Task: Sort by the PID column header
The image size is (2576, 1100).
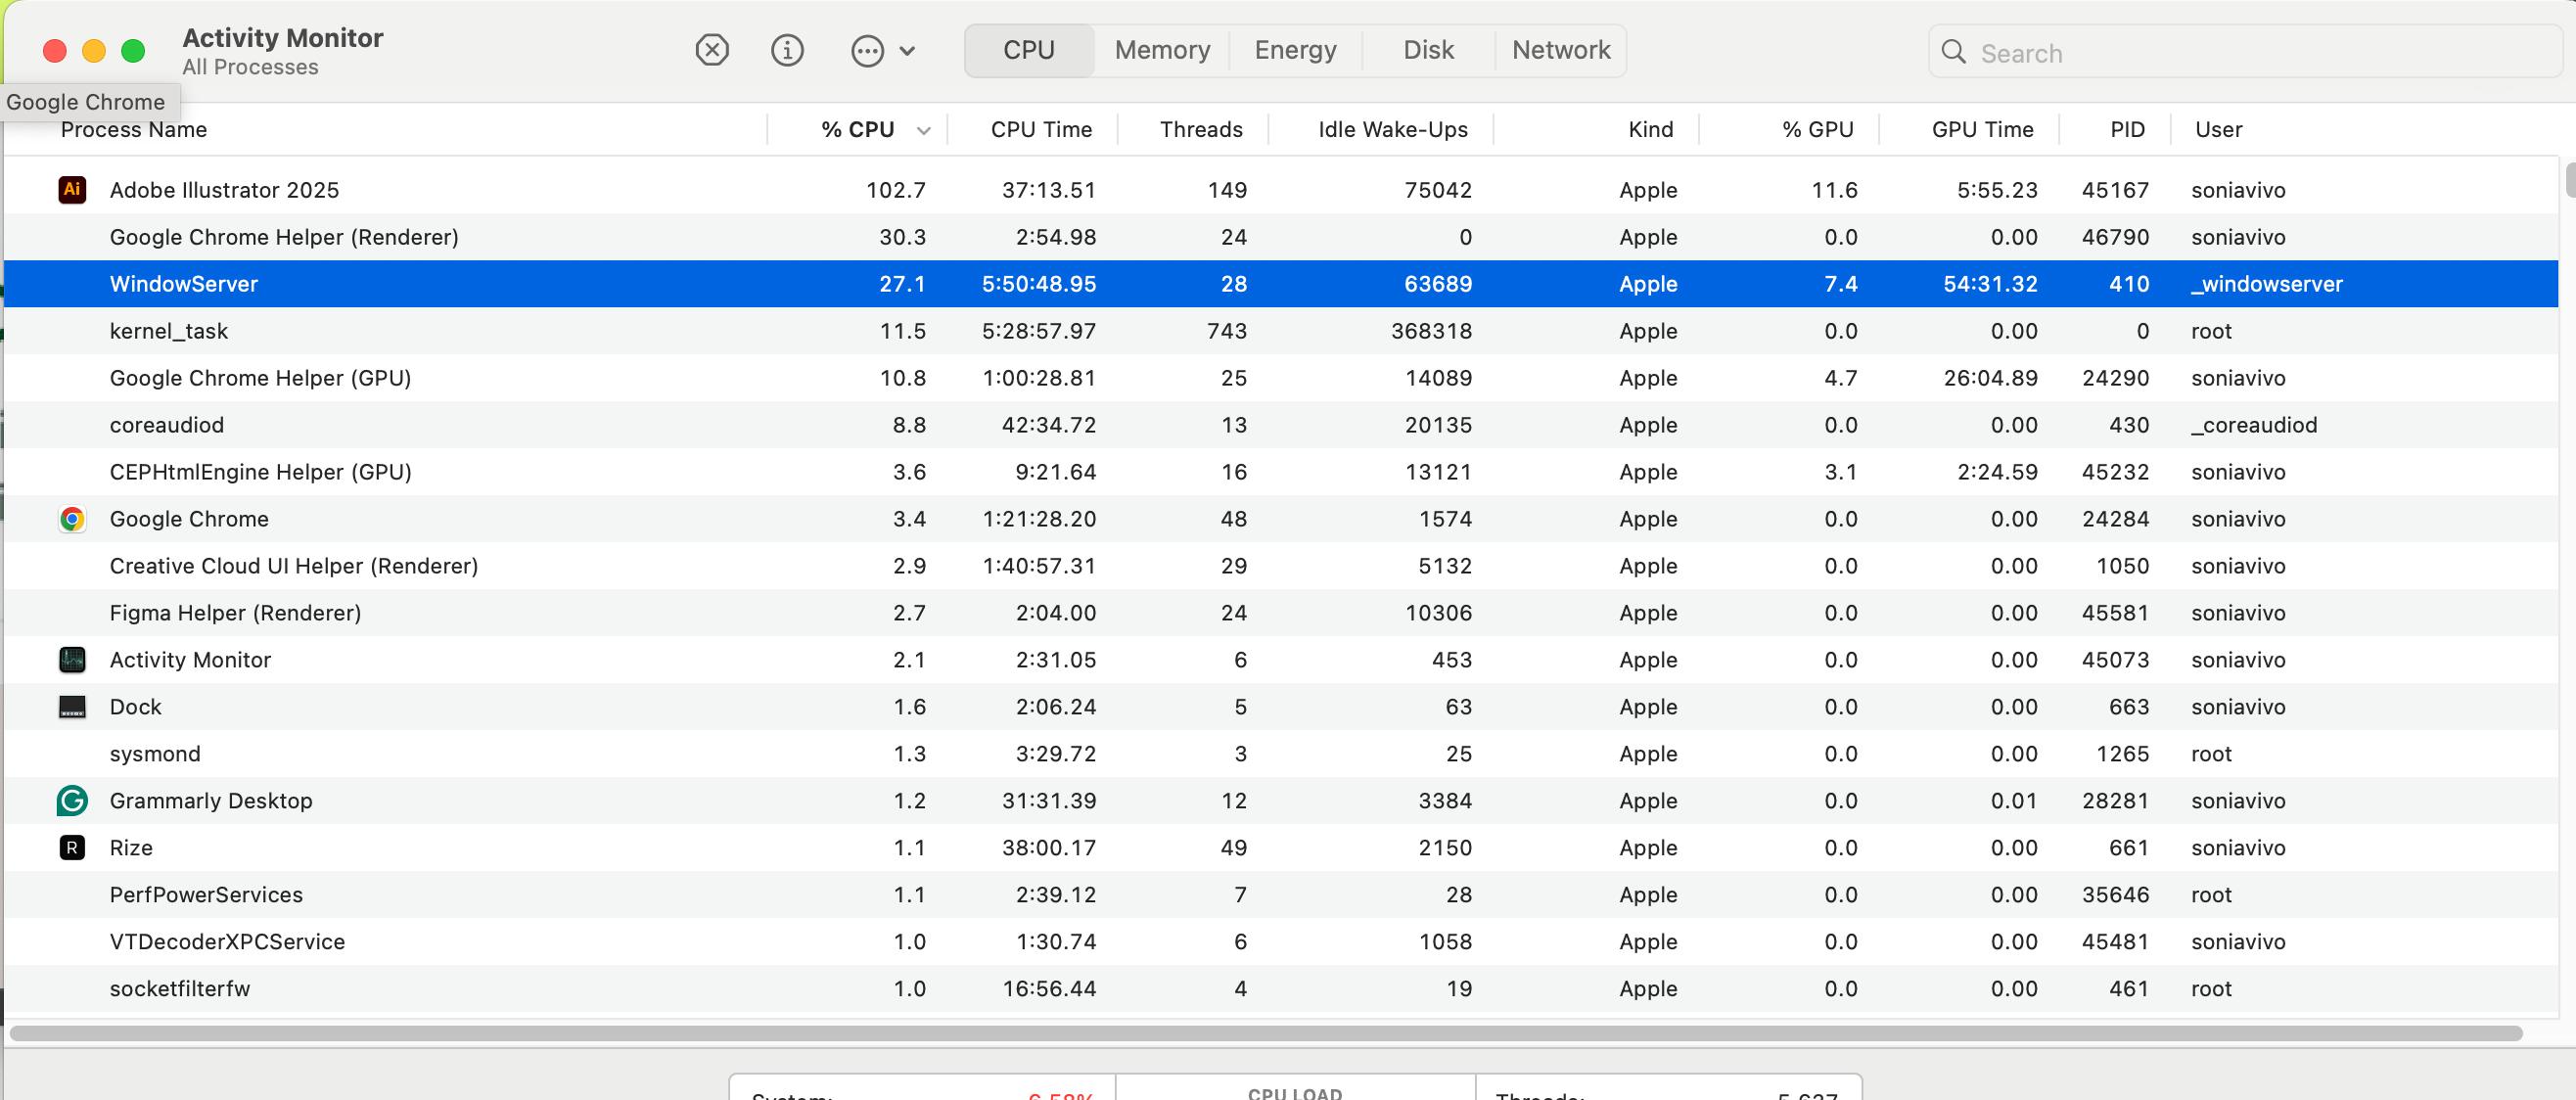Action: (x=2127, y=129)
